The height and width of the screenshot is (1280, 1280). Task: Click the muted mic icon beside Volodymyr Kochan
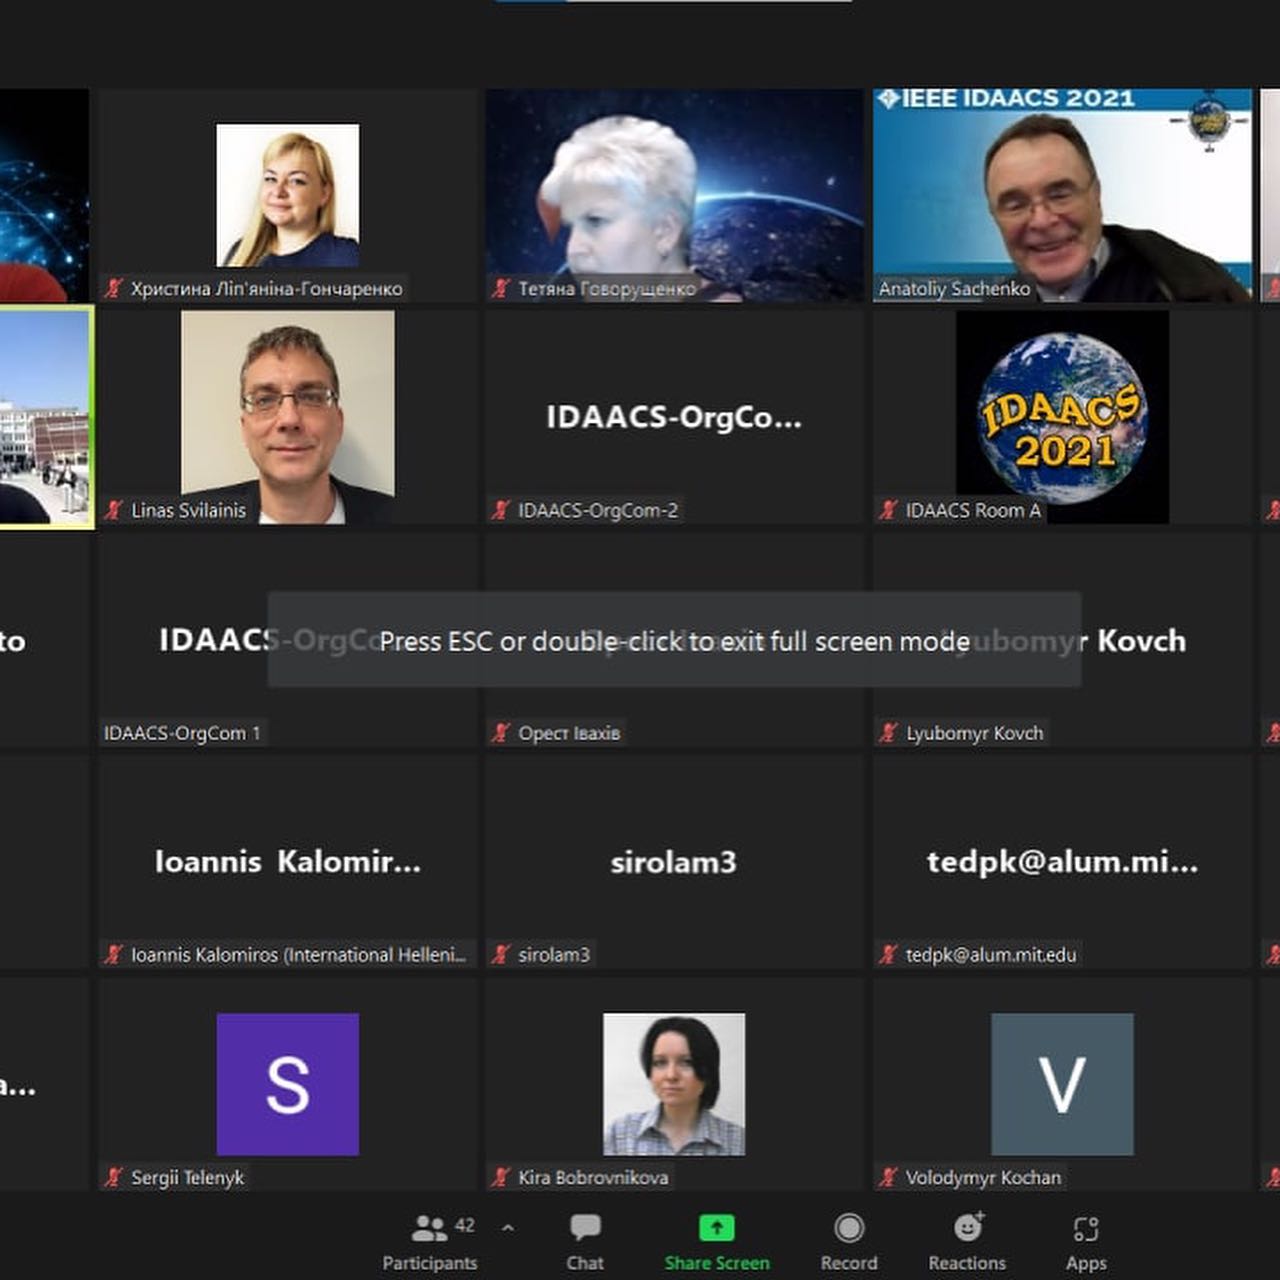pos(889,1177)
